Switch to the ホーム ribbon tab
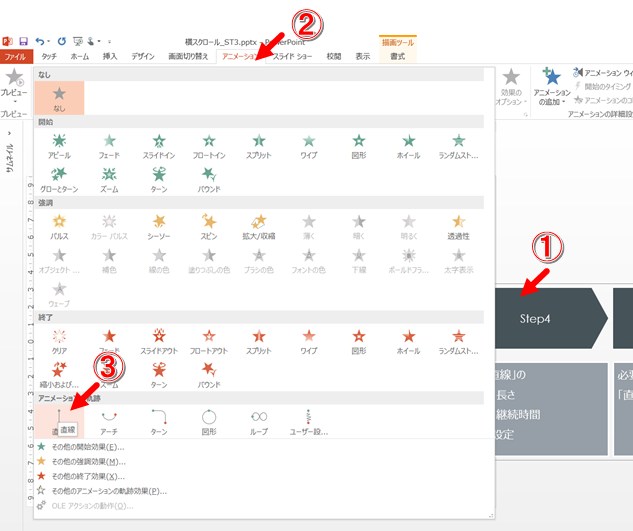Image resolution: width=633 pixels, height=531 pixels. (x=80, y=57)
